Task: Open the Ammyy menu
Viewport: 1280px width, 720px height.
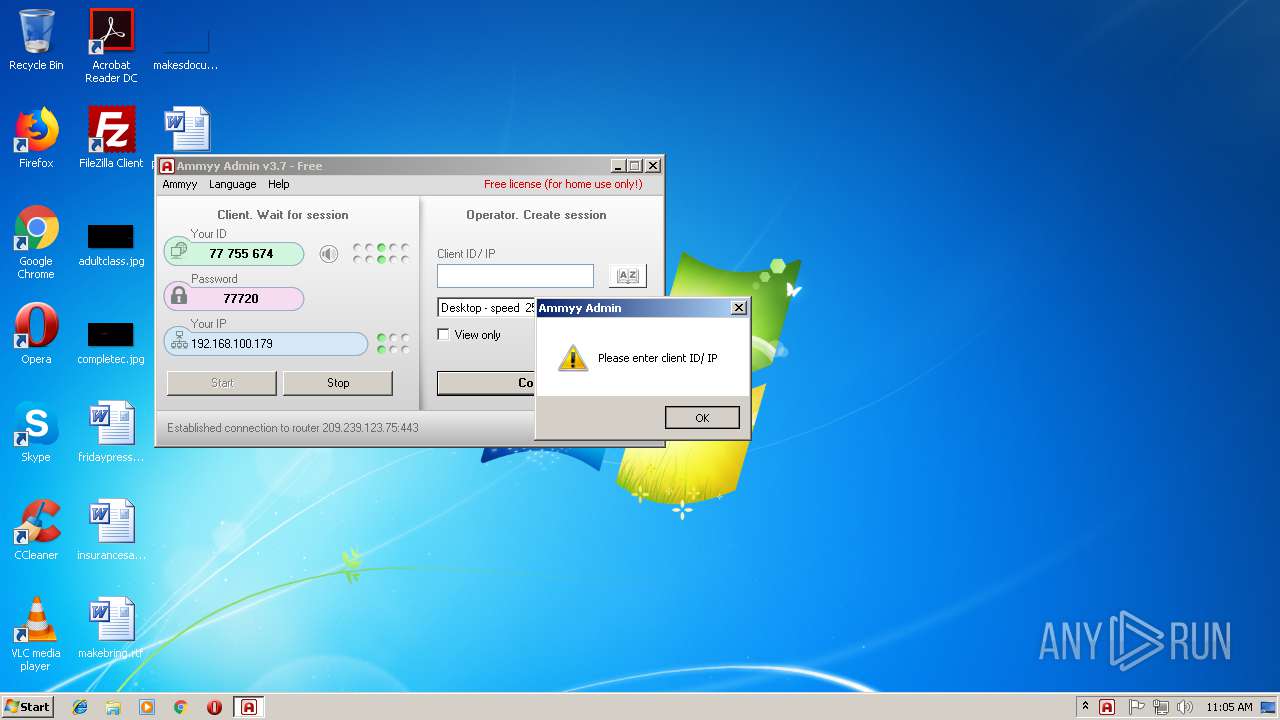Action: click(x=180, y=184)
